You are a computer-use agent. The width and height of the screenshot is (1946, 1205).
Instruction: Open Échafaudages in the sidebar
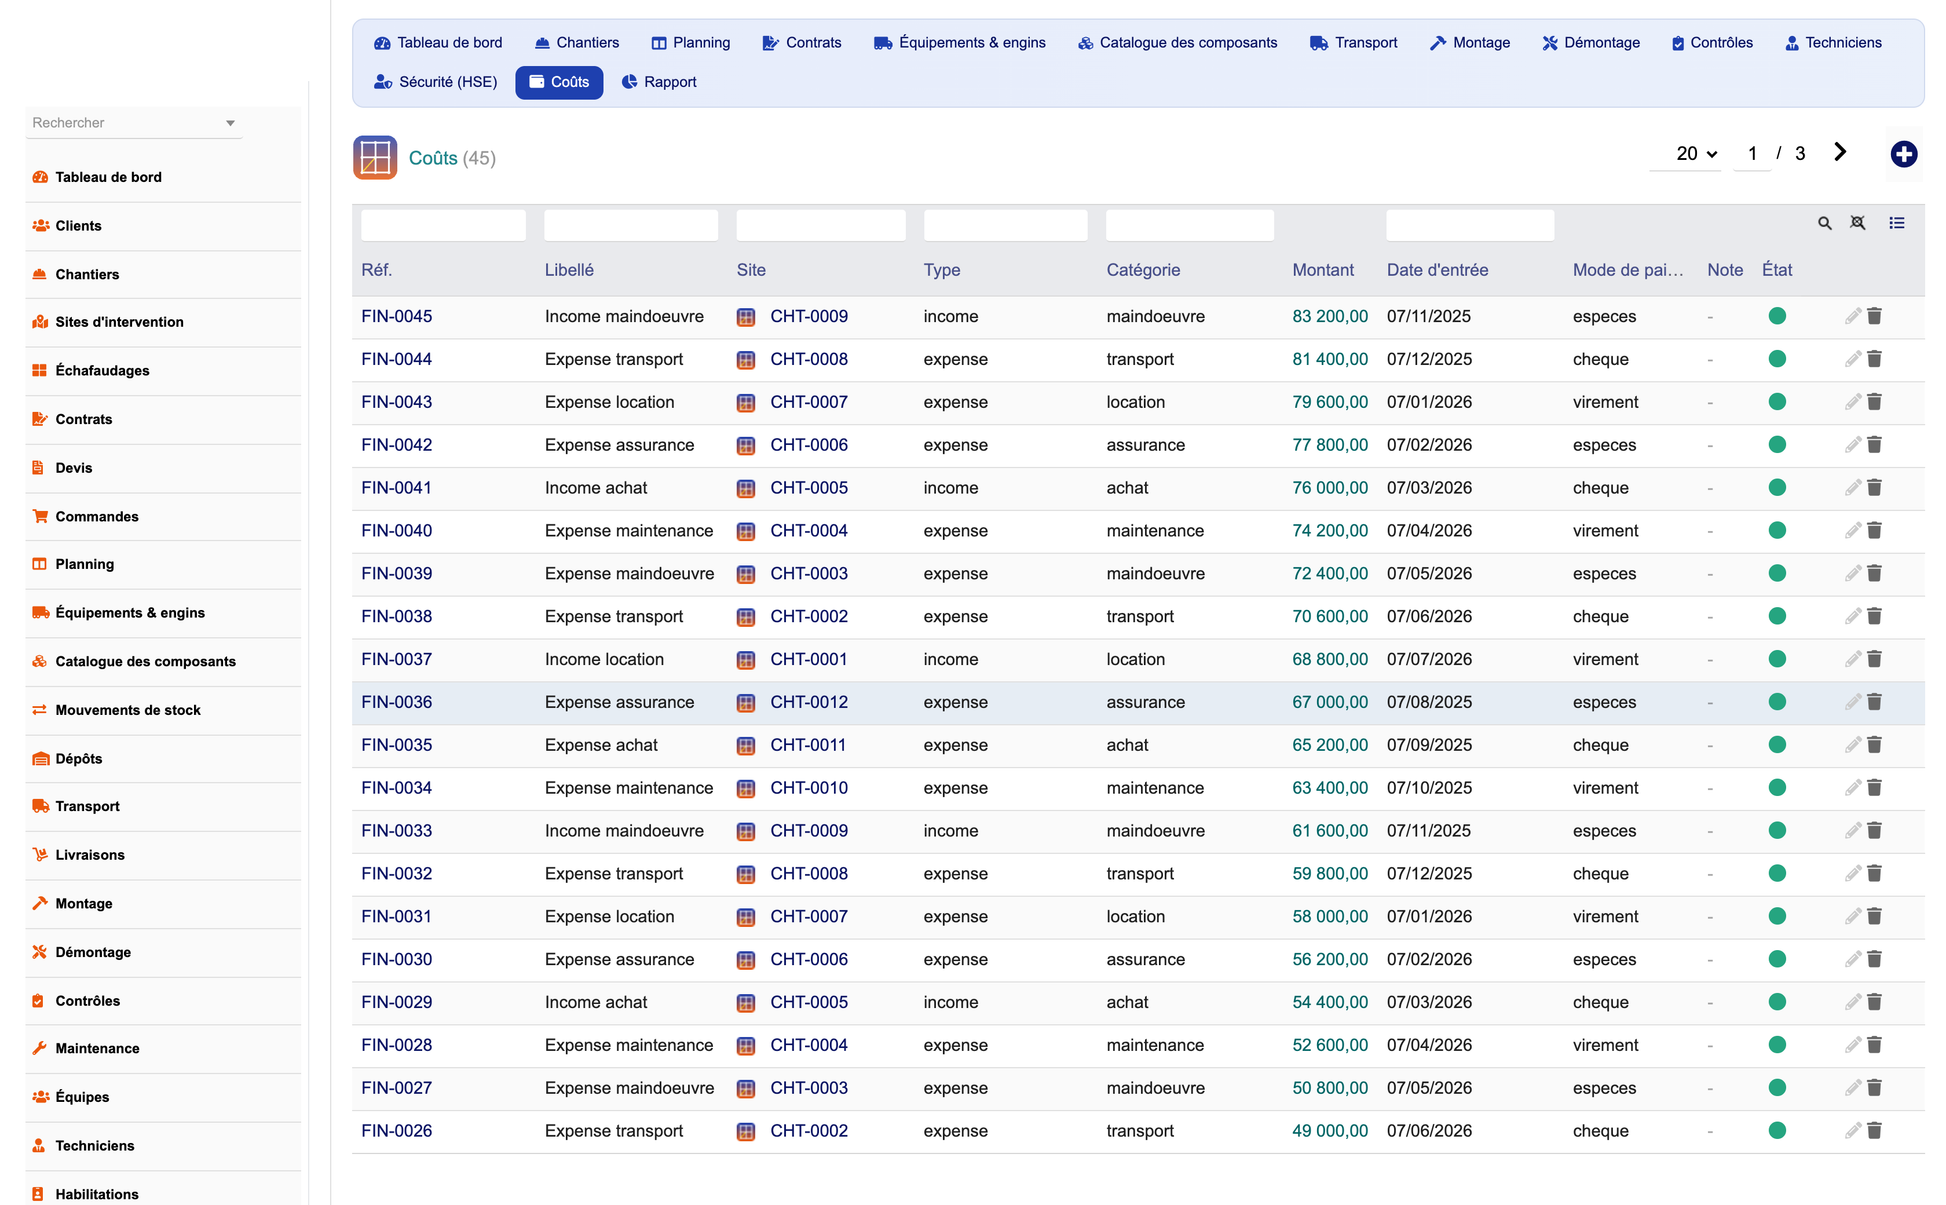[102, 370]
